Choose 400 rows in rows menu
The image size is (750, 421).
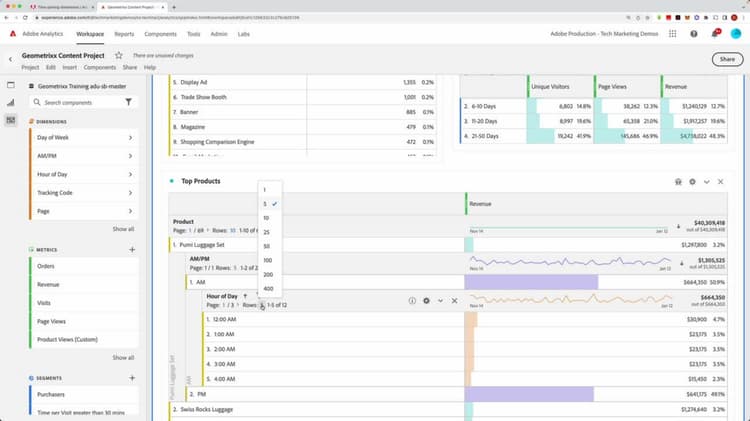click(x=270, y=288)
